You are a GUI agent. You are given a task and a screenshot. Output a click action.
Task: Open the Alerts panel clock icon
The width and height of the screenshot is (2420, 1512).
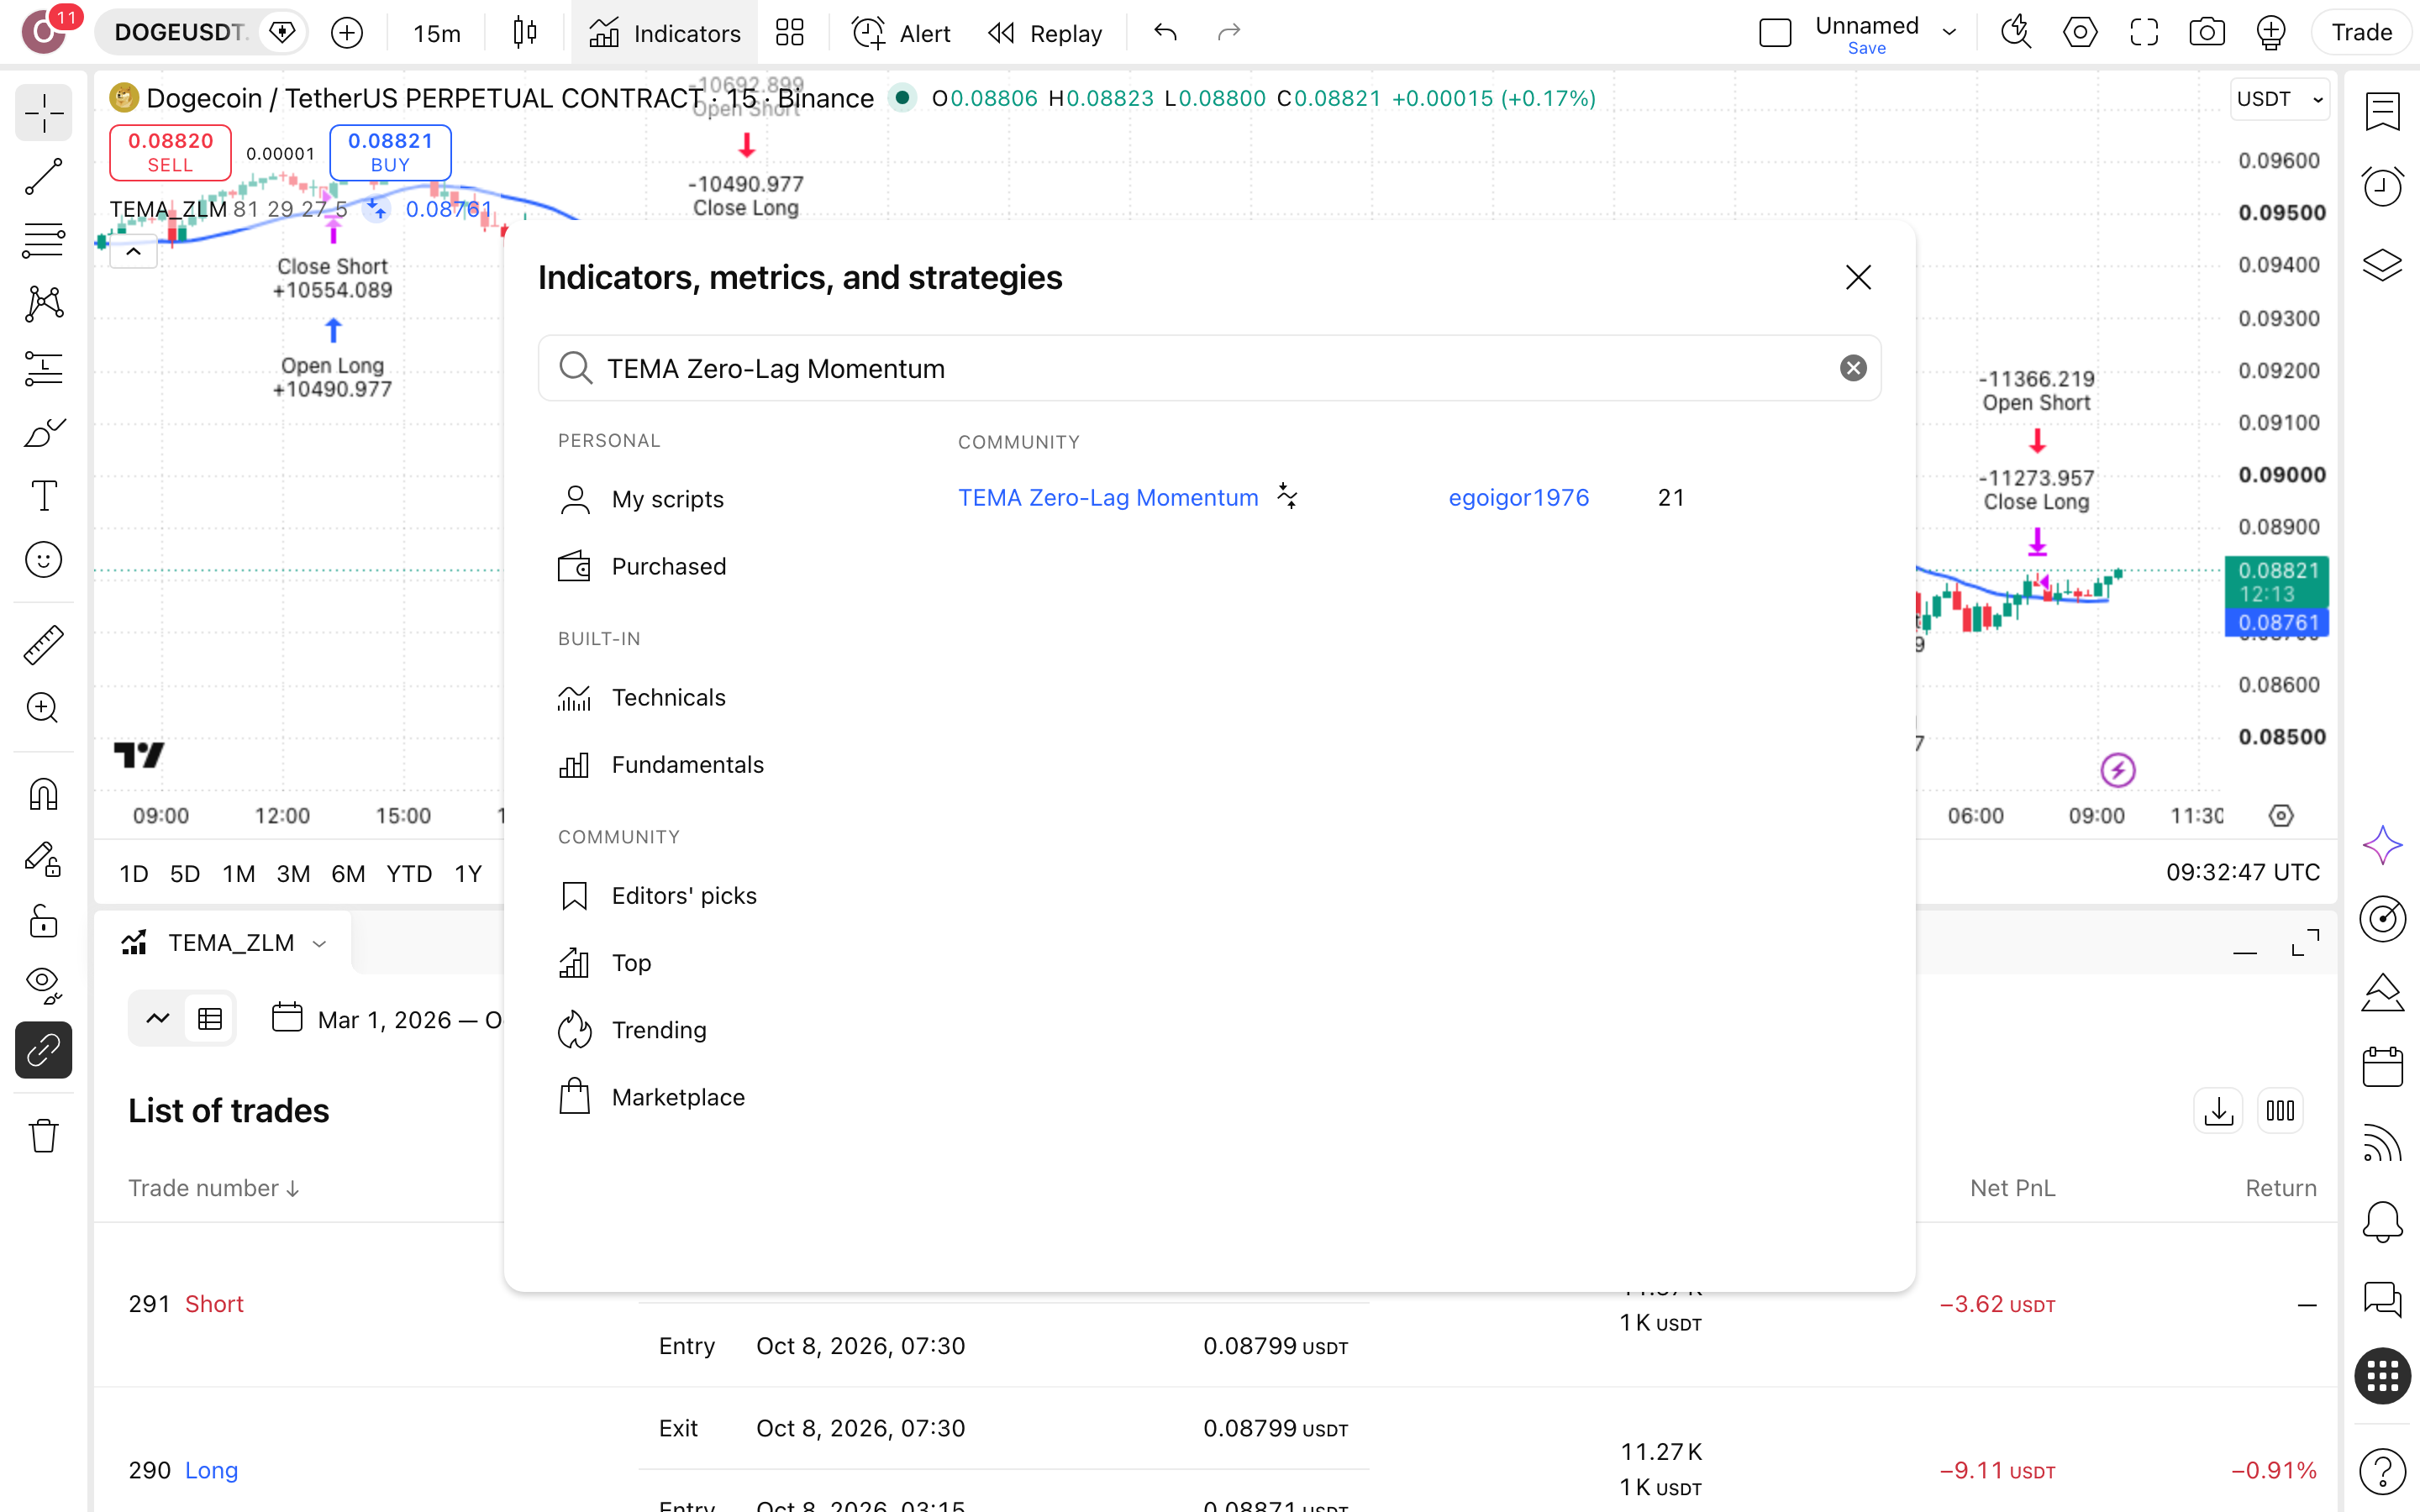(2383, 186)
